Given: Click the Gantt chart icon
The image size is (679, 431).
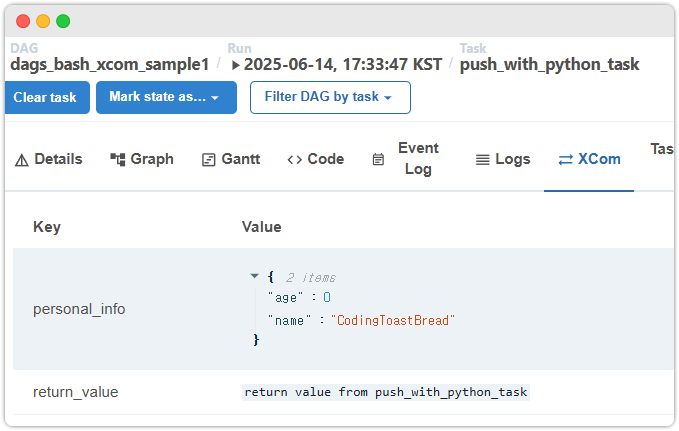Looking at the screenshot, I should (x=208, y=159).
